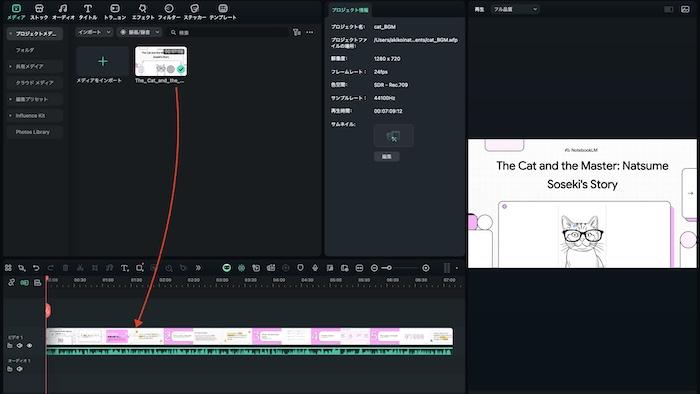Toggle the green auto-ripple icon
700x394 pixels.
coord(25,282)
